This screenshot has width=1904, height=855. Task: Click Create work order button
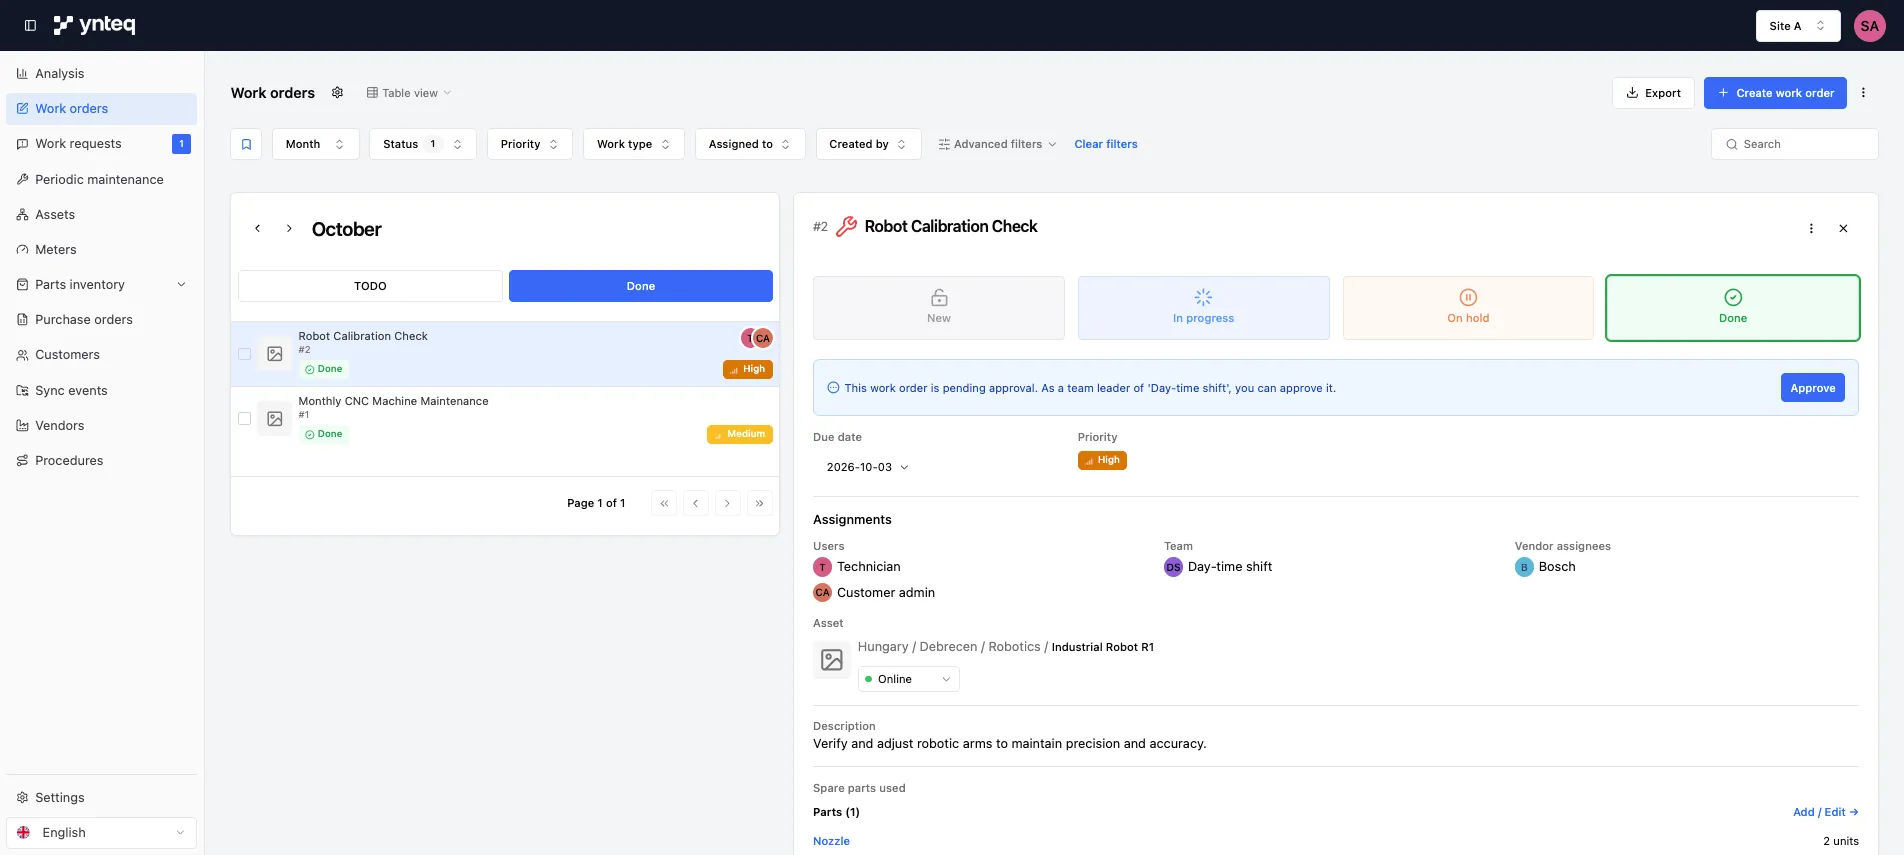(1775, 93)
